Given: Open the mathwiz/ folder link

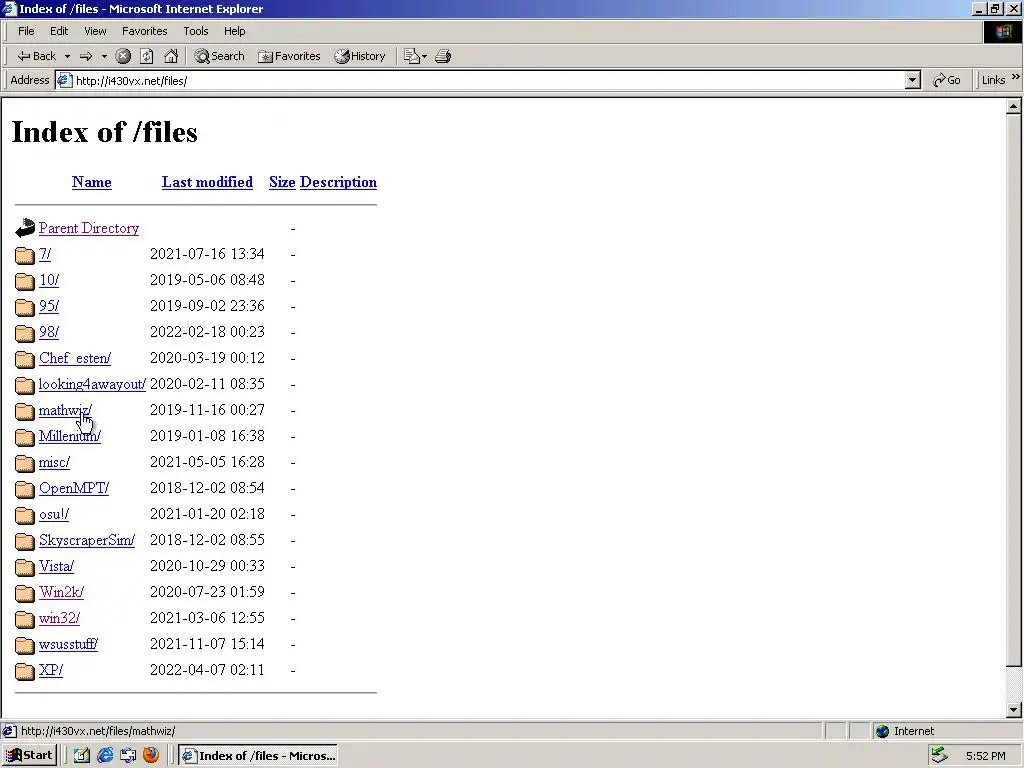Looking at the screenshot, I should [x=65, y=411].
